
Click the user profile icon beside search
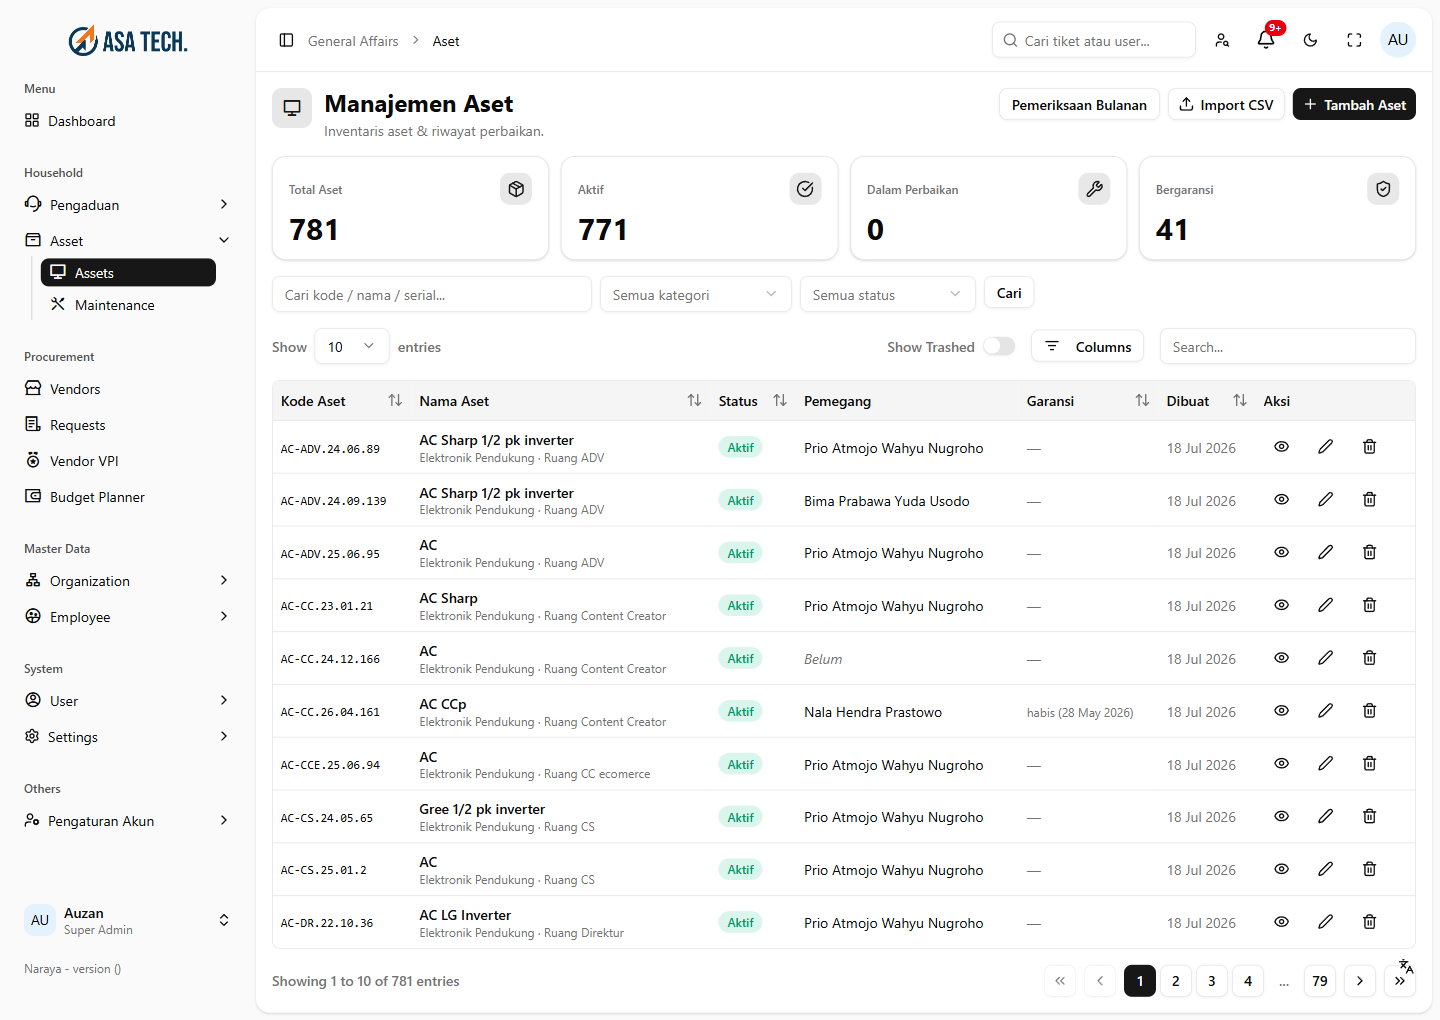(1222, 40)
